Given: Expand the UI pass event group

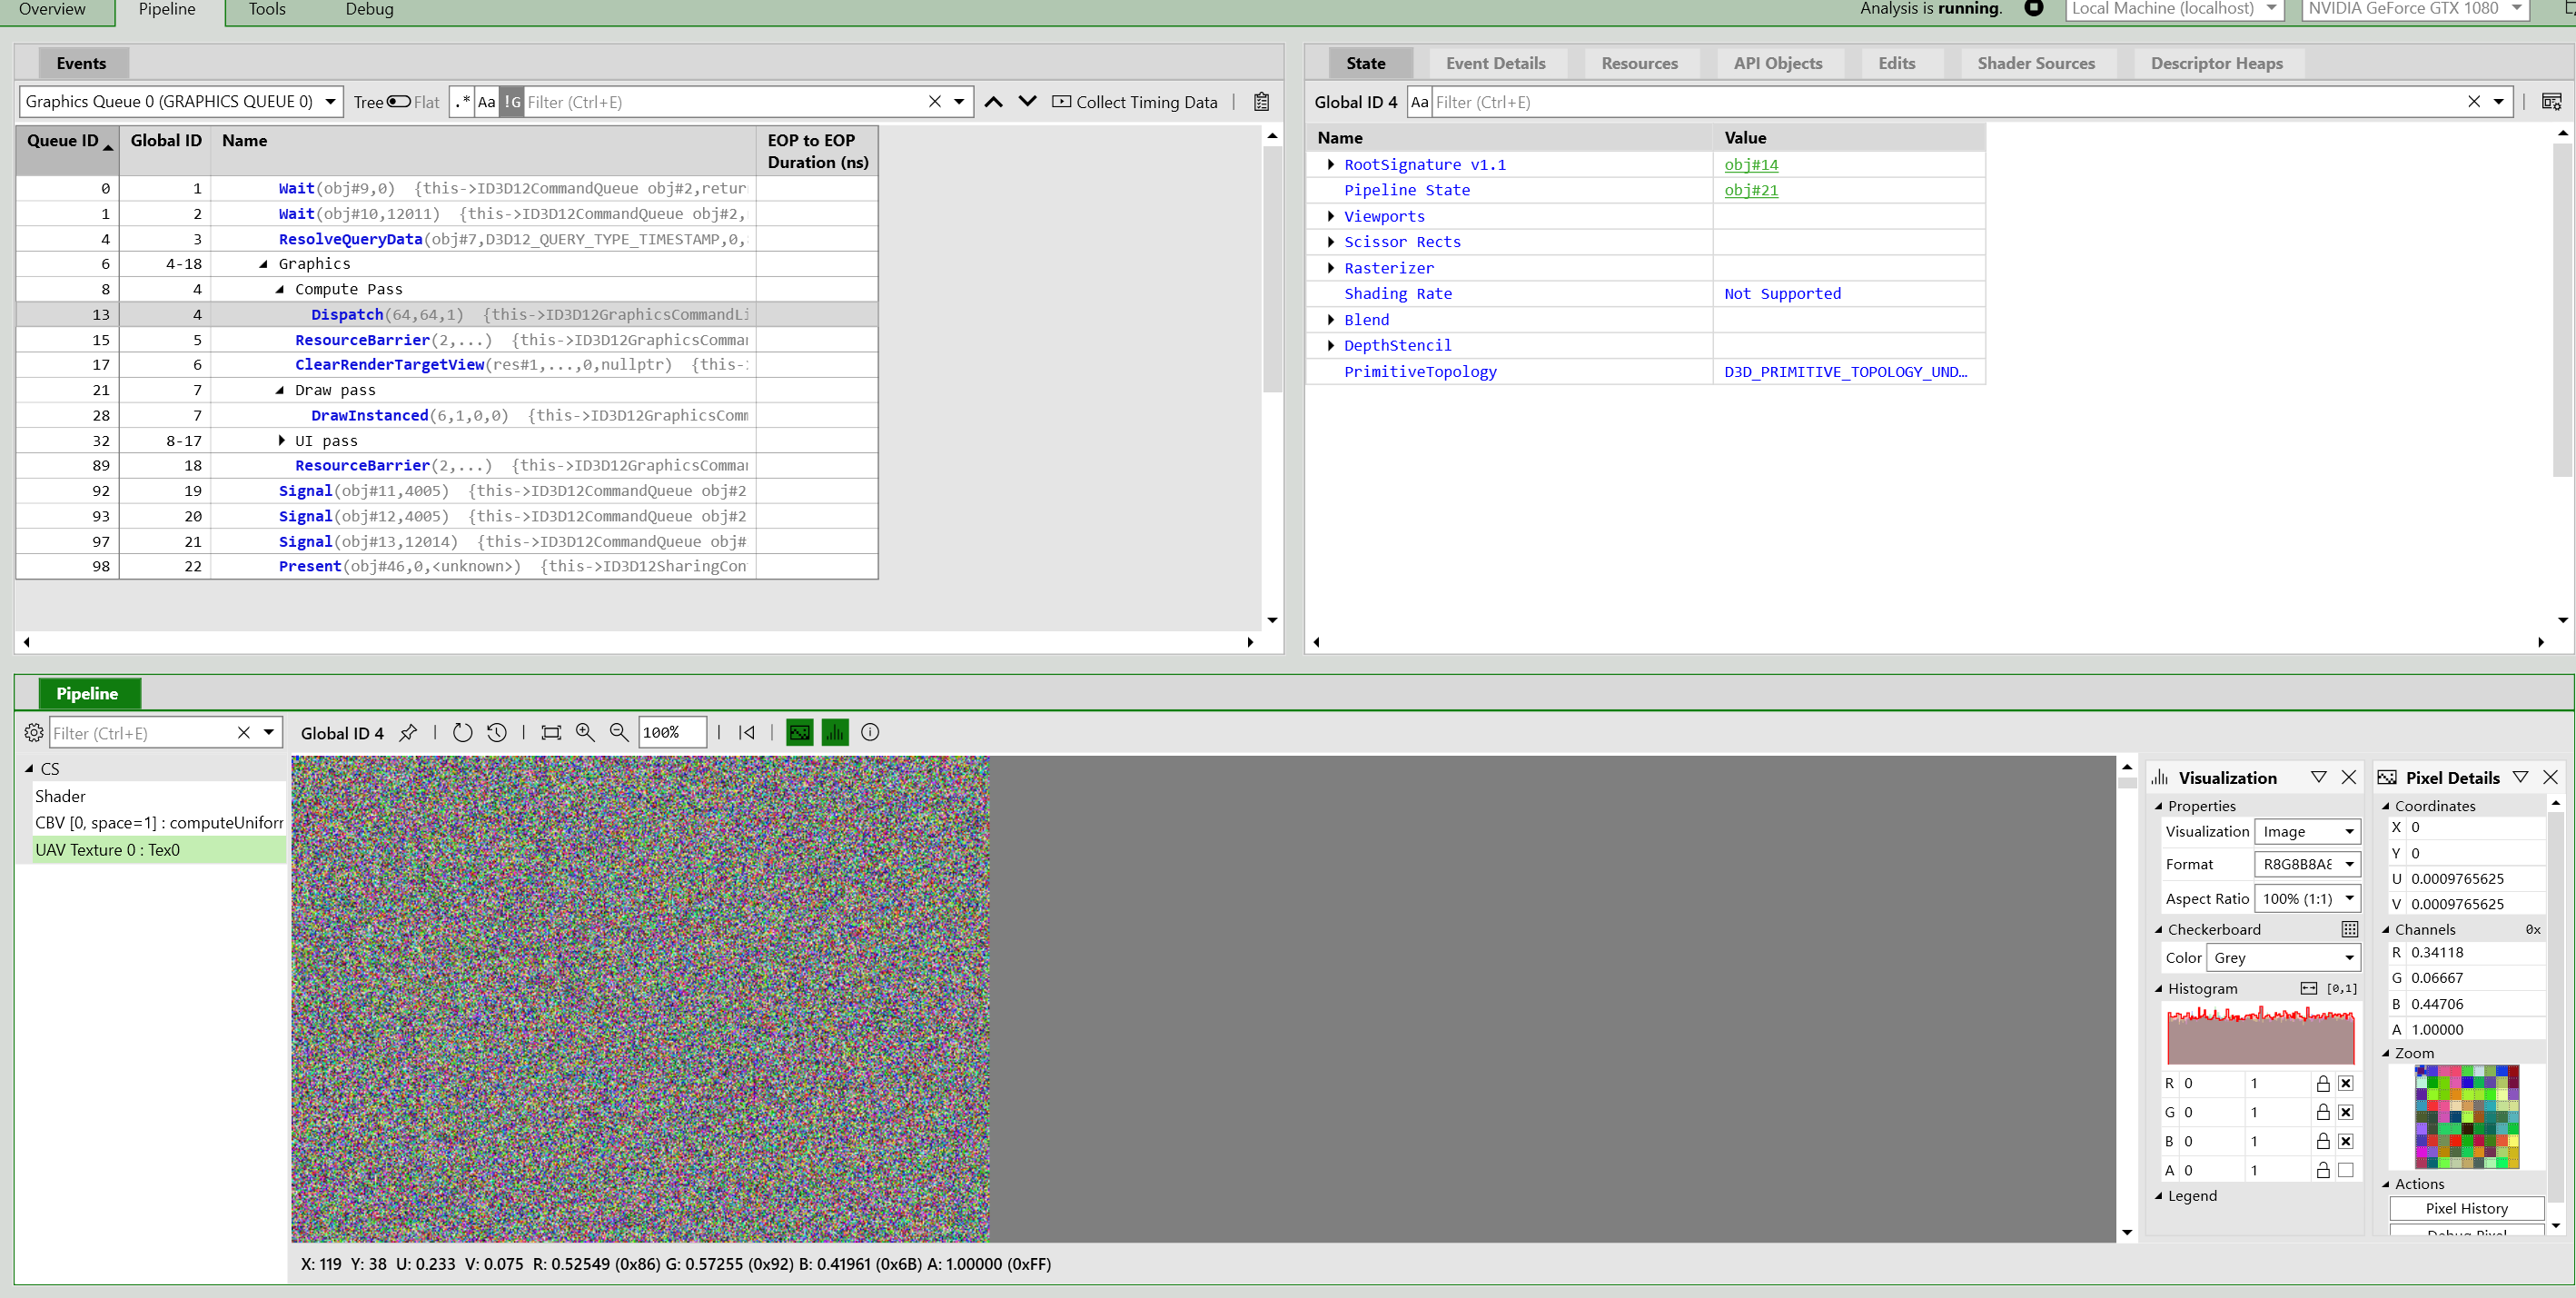Looking at the screenshot, I should 281,440.
